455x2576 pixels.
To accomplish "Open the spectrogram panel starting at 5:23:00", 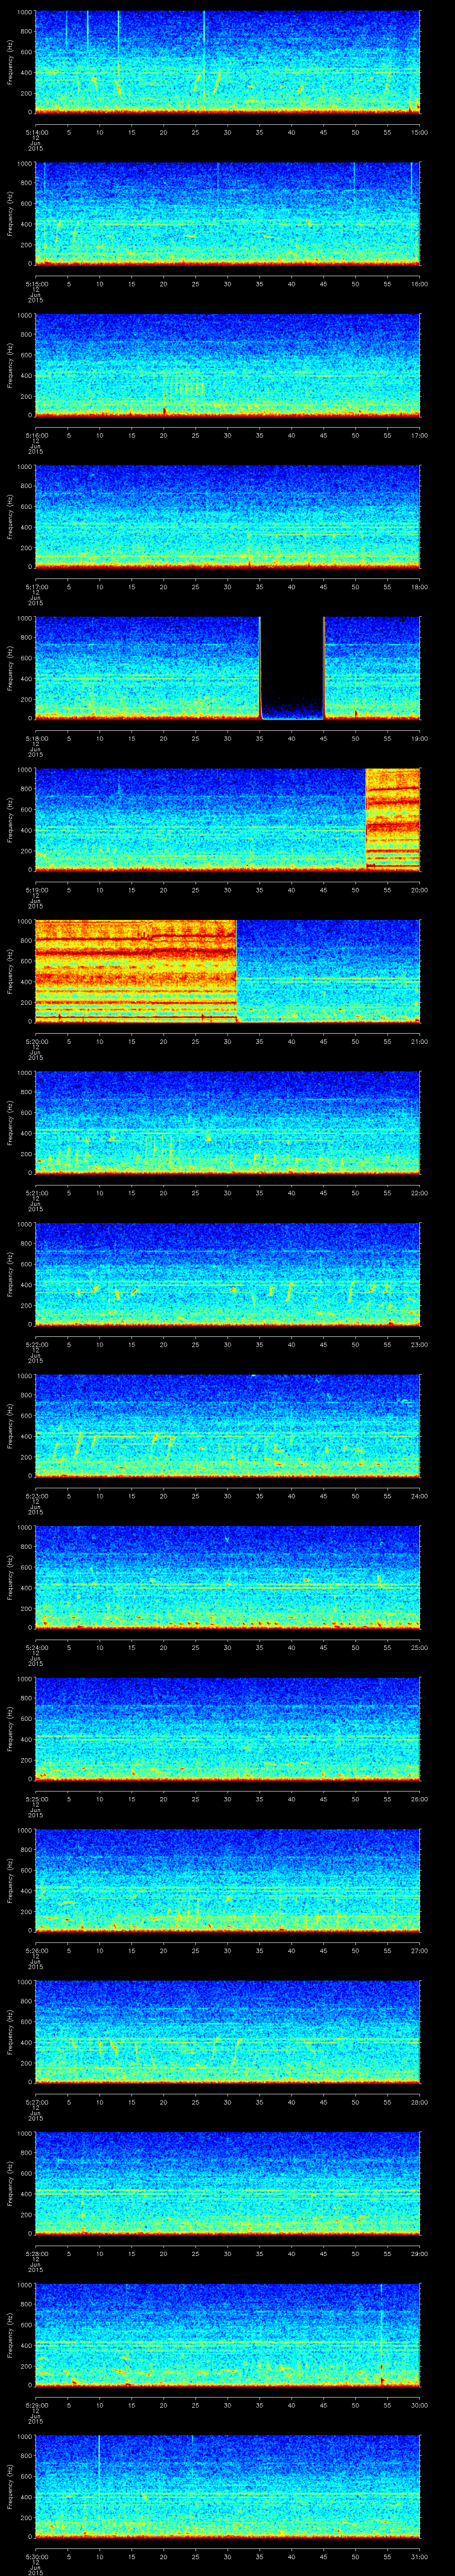I will point(227,1426).
